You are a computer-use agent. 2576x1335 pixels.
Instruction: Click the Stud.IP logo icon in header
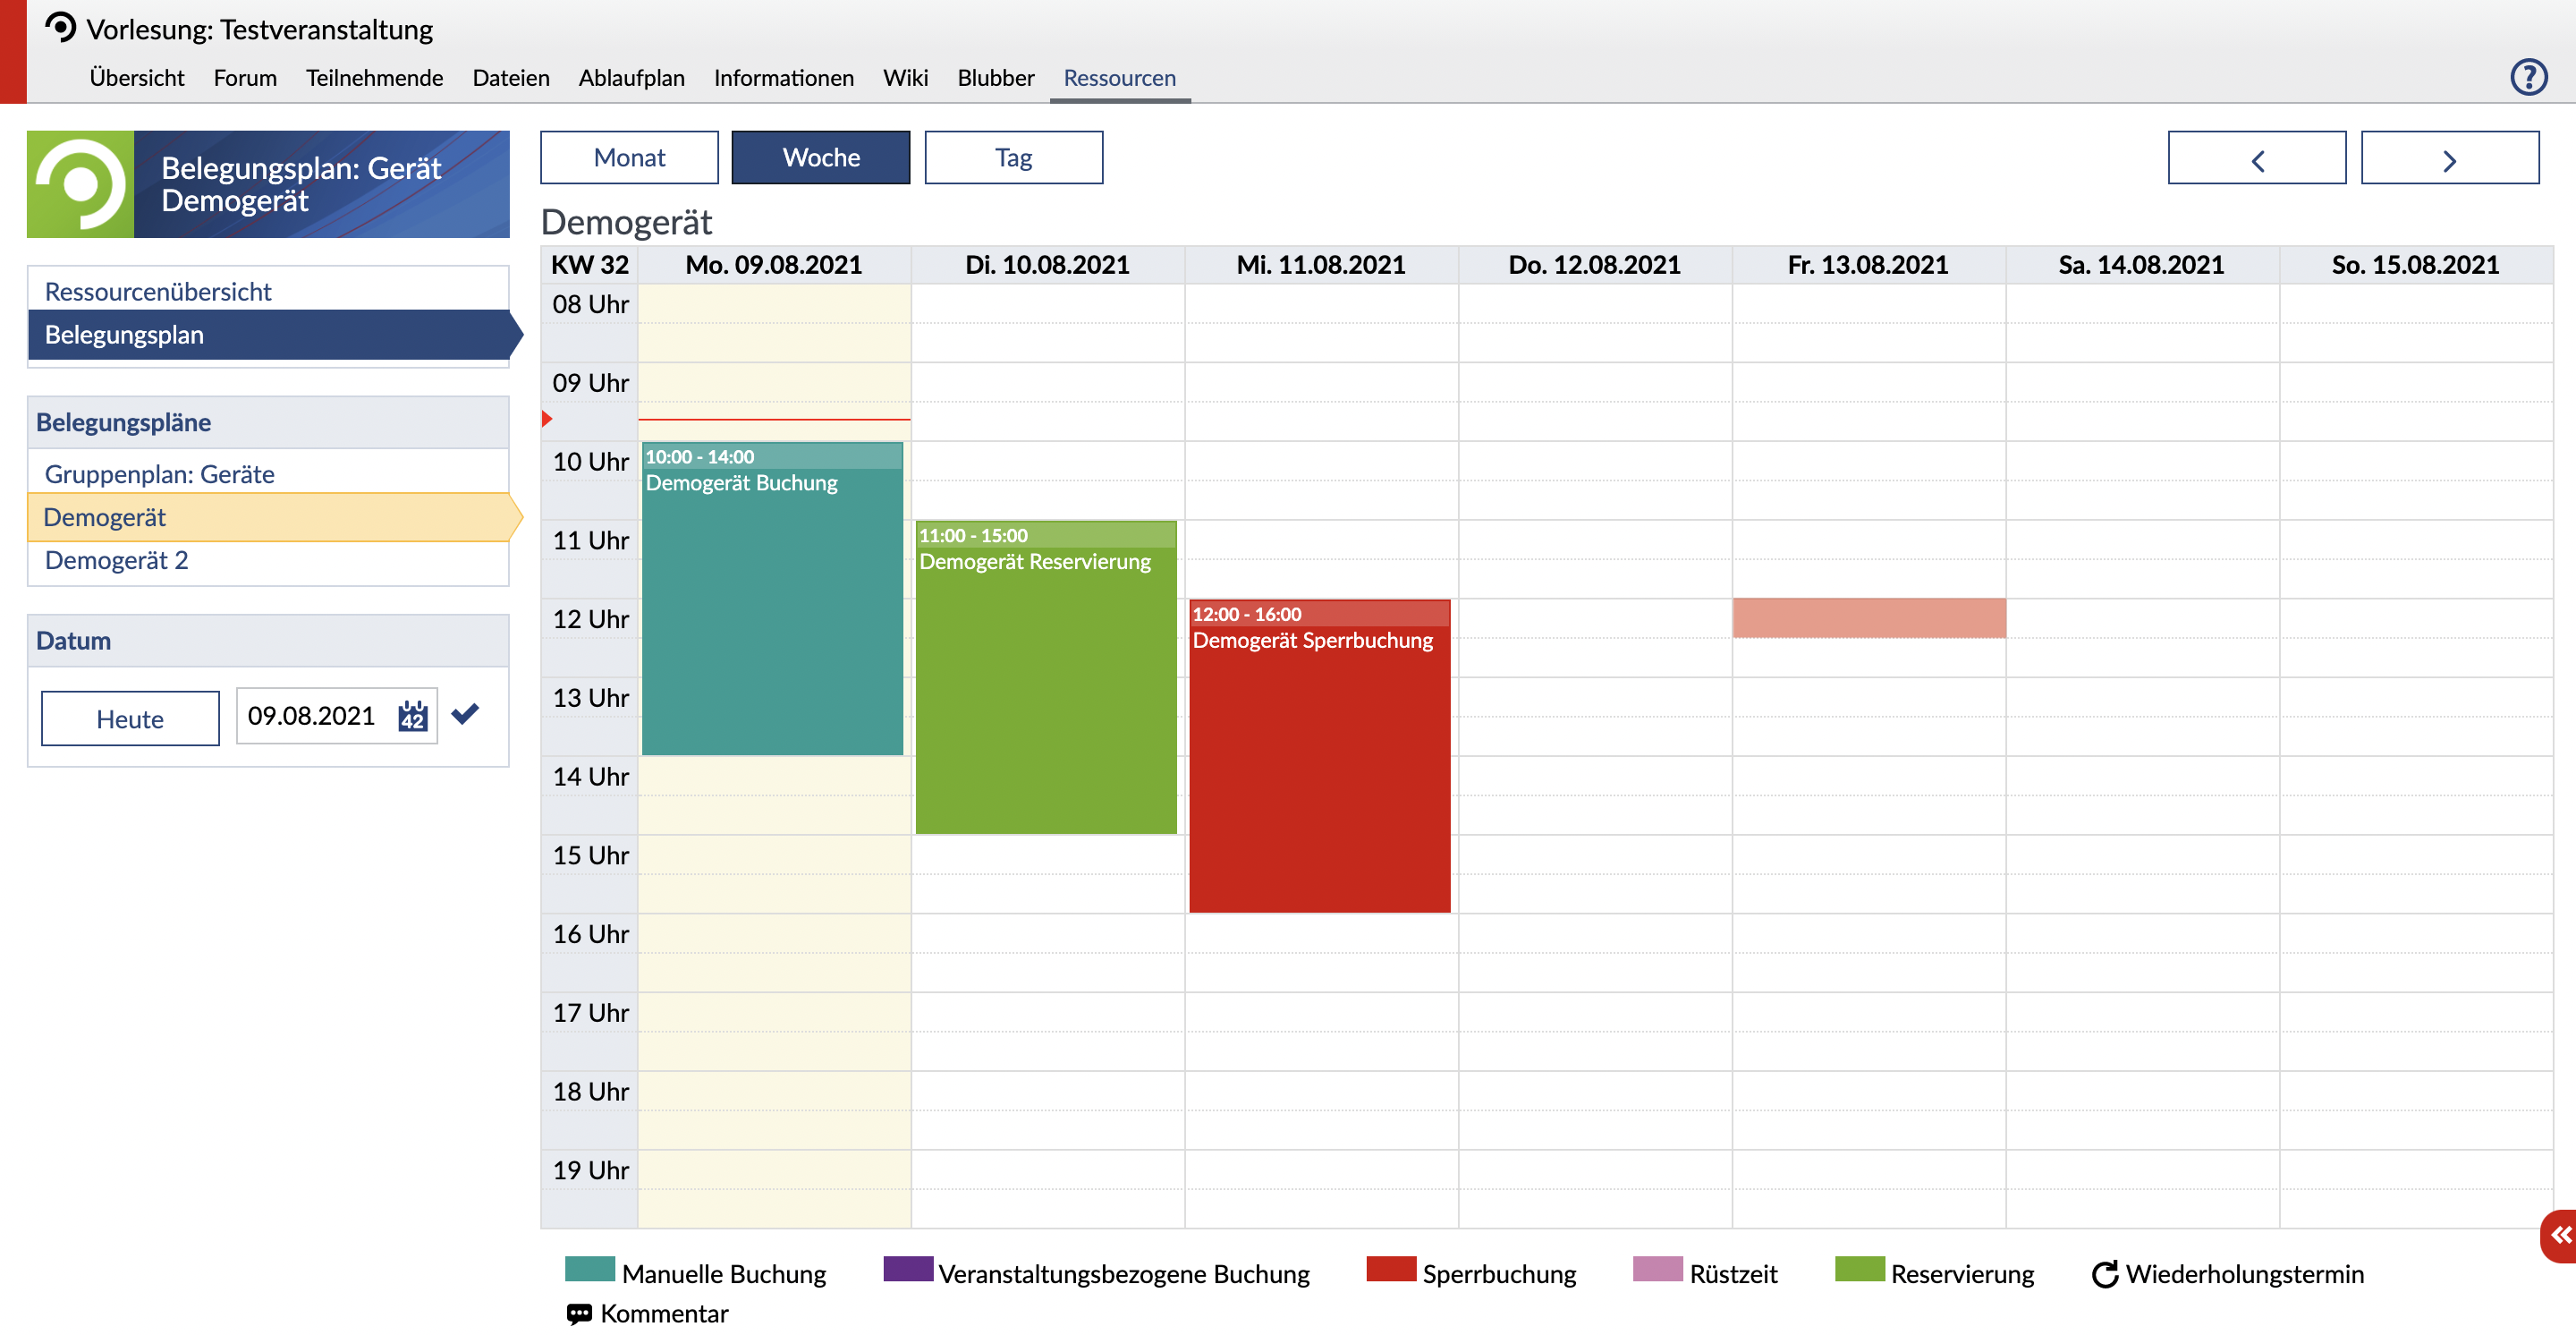pos(60,27)
